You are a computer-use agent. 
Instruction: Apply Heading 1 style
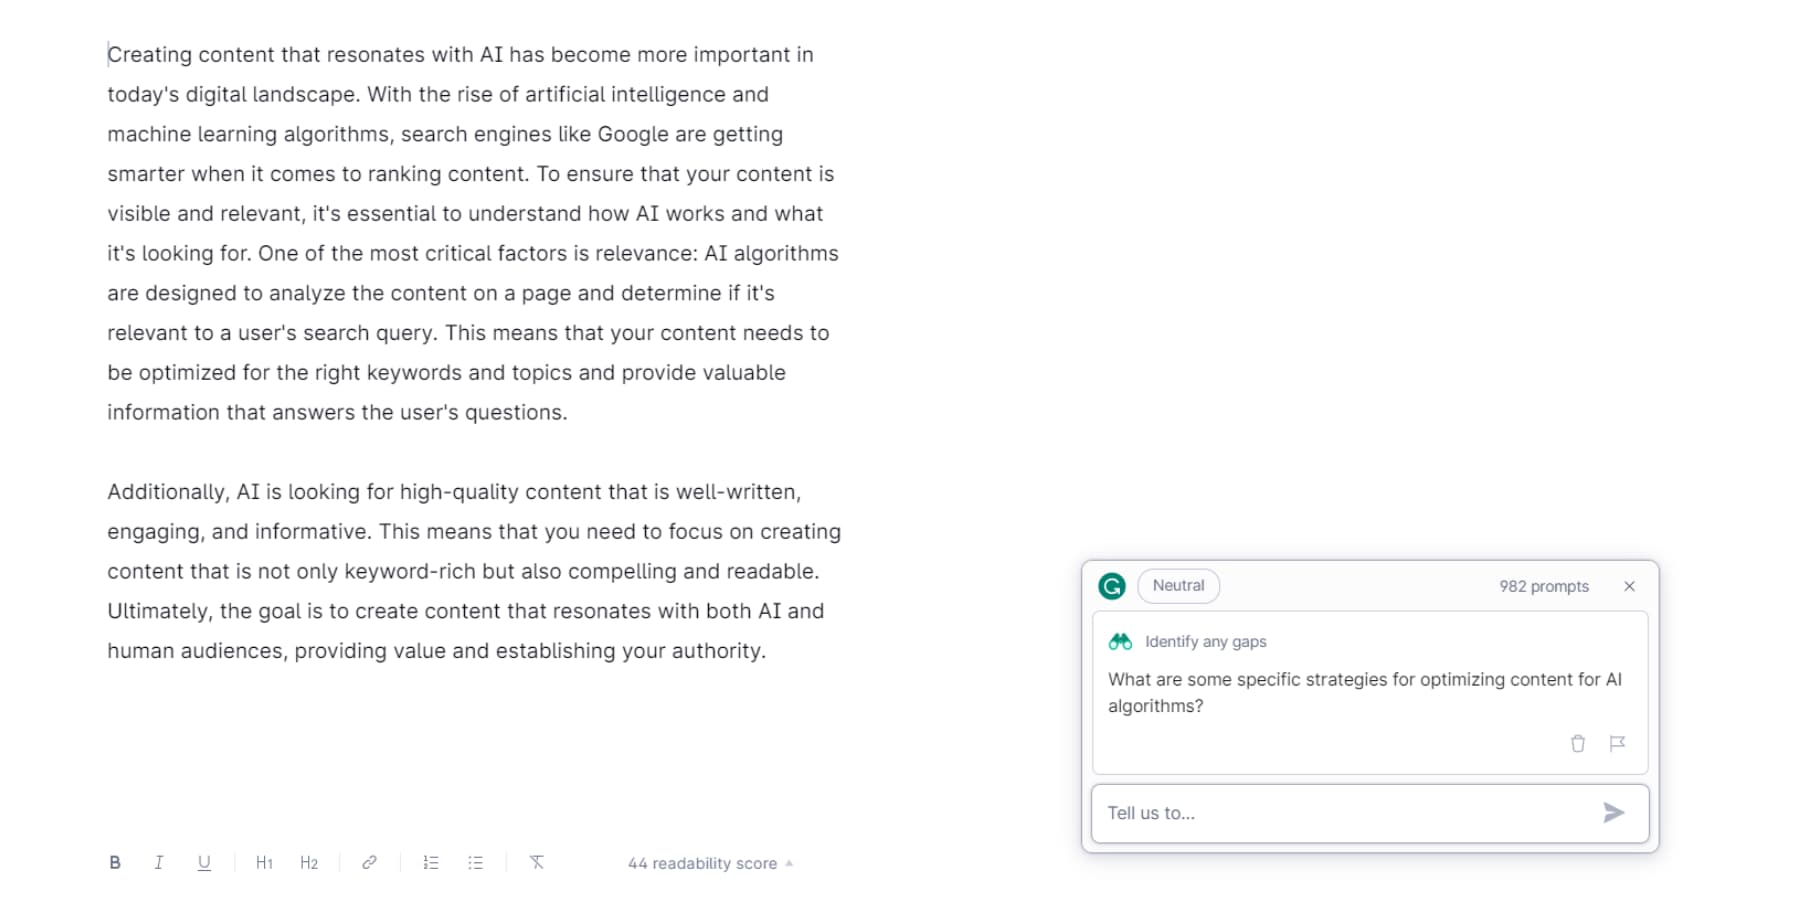pos(264,863)
